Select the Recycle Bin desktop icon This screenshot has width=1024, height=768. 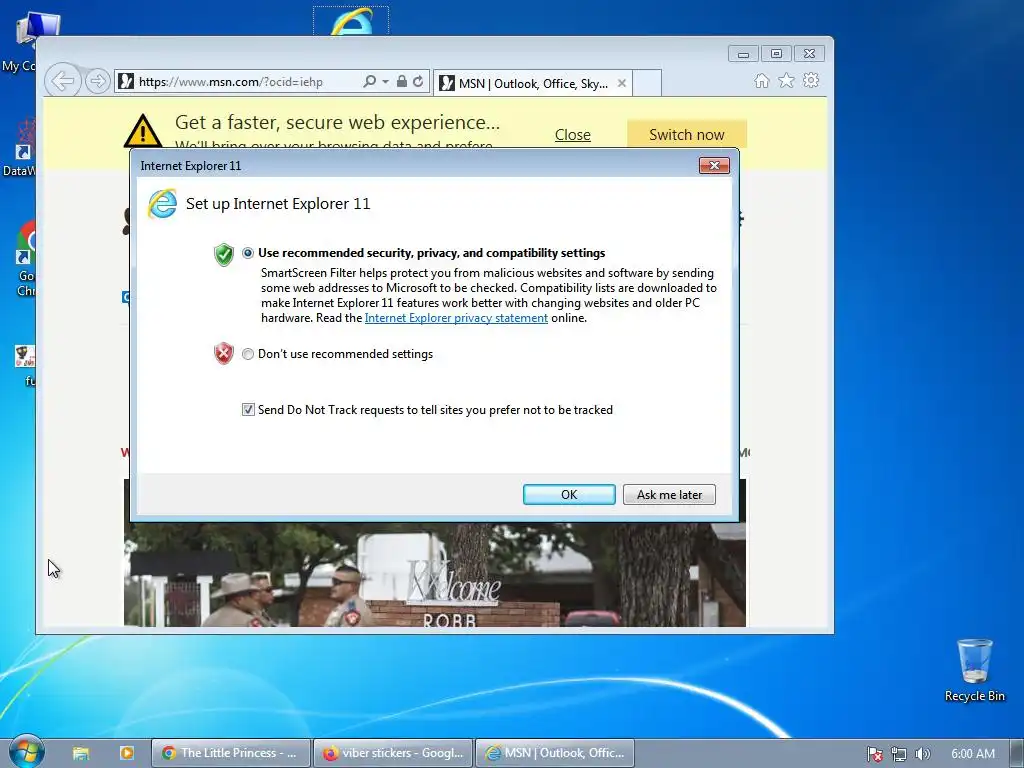pyautogui.click(x=974, y=670)
